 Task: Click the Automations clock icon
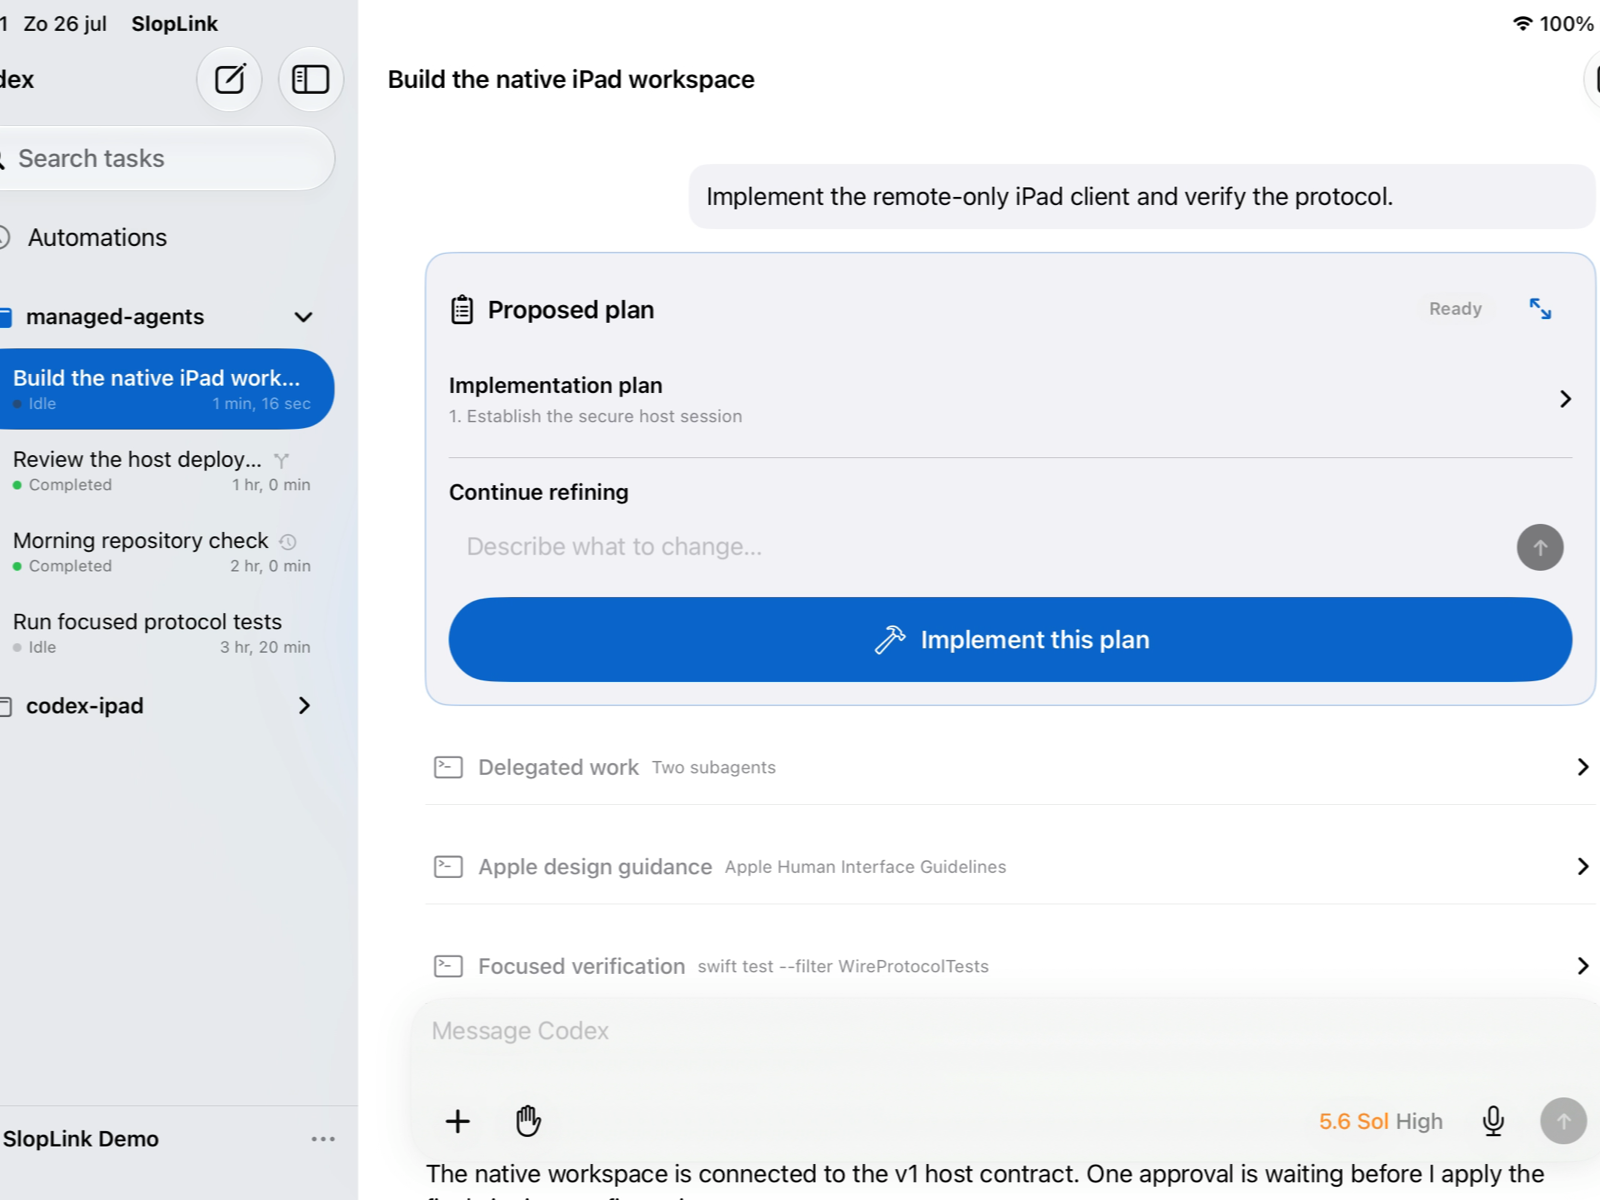coord(4,237)
